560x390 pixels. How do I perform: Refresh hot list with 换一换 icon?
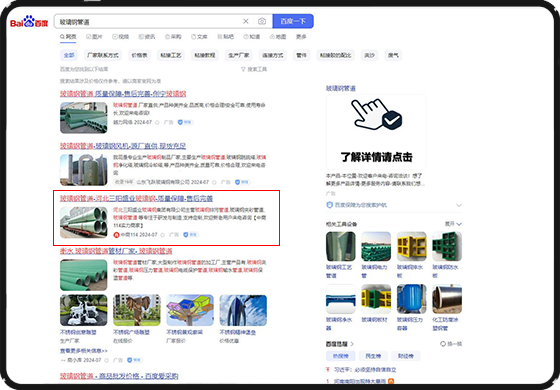pos(443,344)
